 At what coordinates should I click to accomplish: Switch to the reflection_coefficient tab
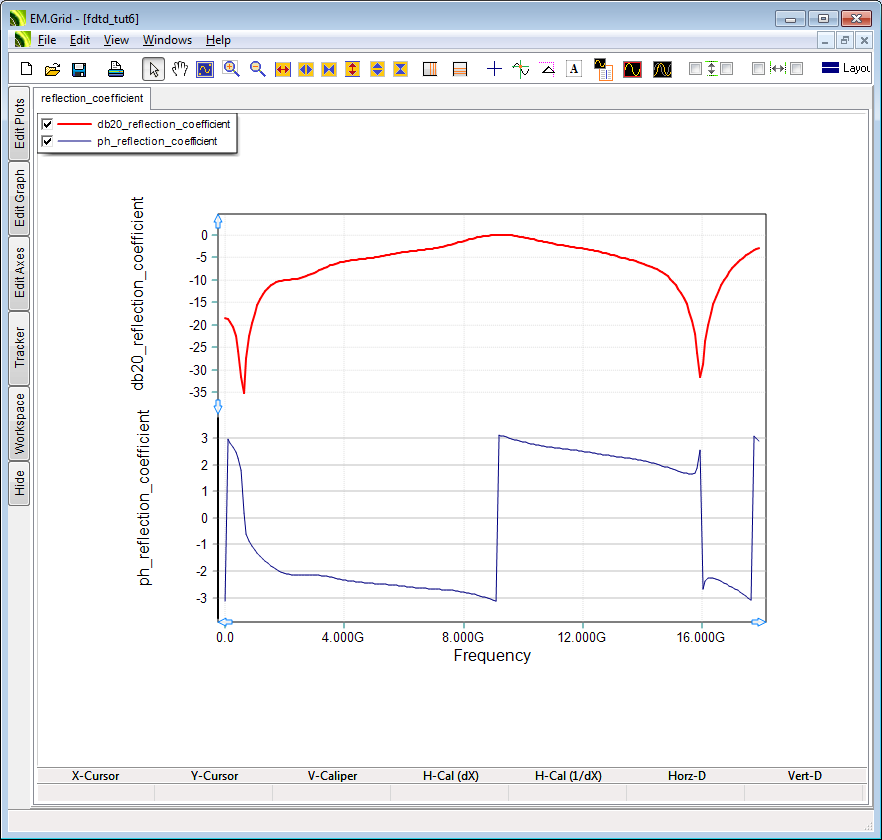(x=92, y=98)
